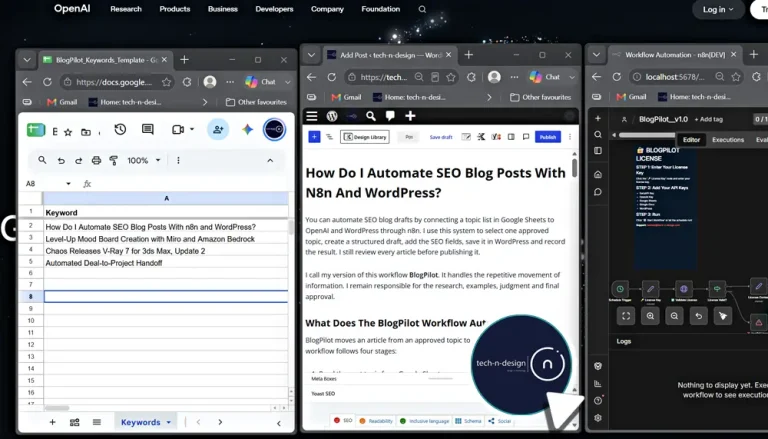Click the Sheets search menus magnifier

[43, 160]
